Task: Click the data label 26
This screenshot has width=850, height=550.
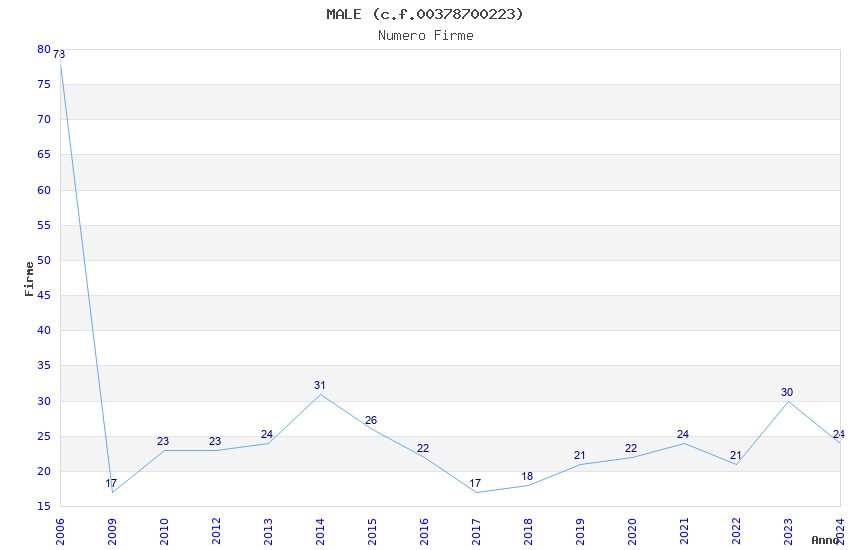Action: point(371,420)
